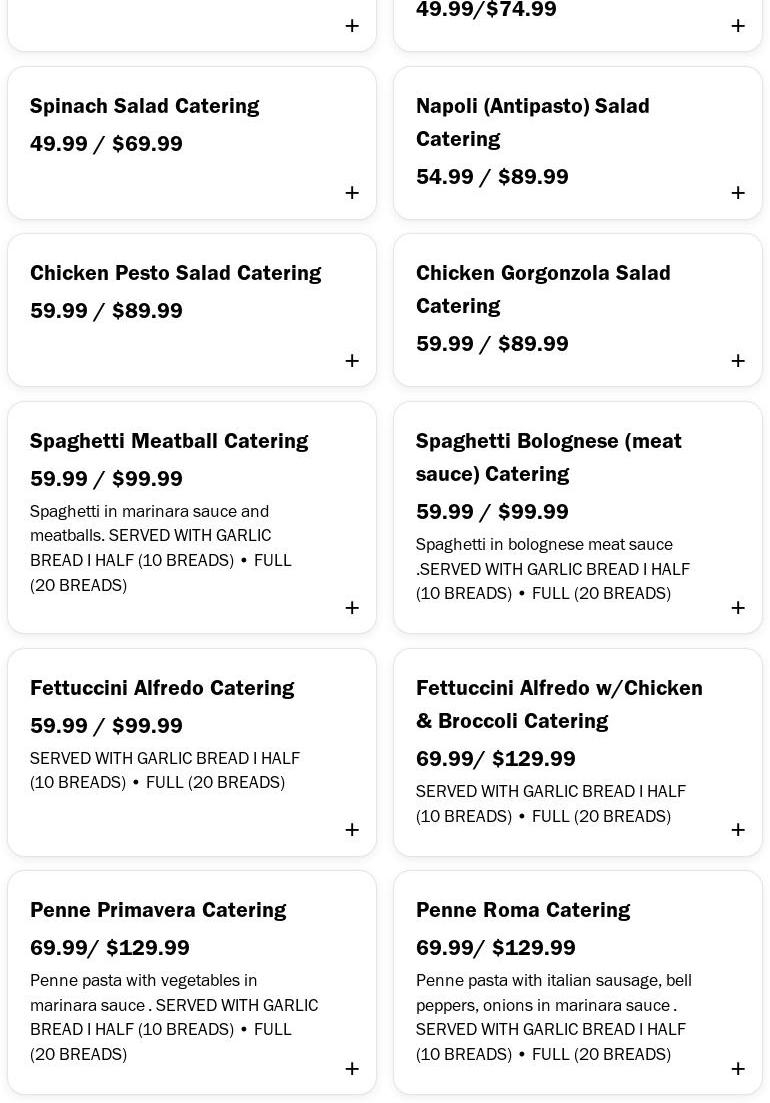Select Spaghetti Meatball Catering heading
This screenshot has width=770, height=1103.
(x=169, y=441)
